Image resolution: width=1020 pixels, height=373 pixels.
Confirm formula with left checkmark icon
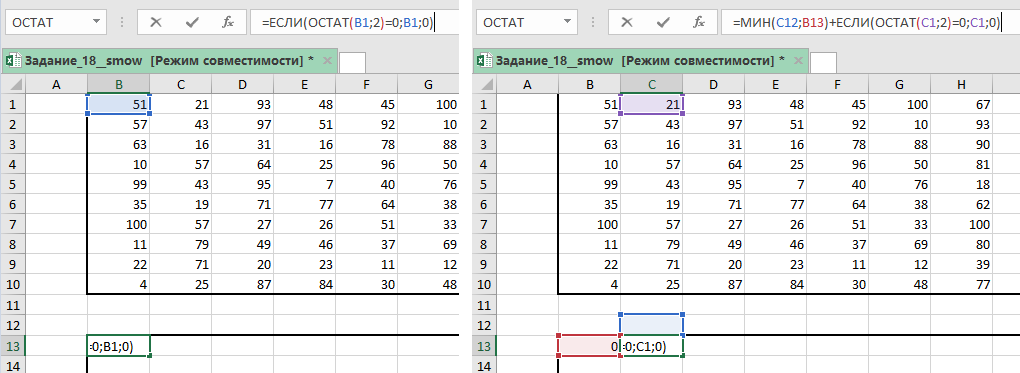(x=192, y=22)
